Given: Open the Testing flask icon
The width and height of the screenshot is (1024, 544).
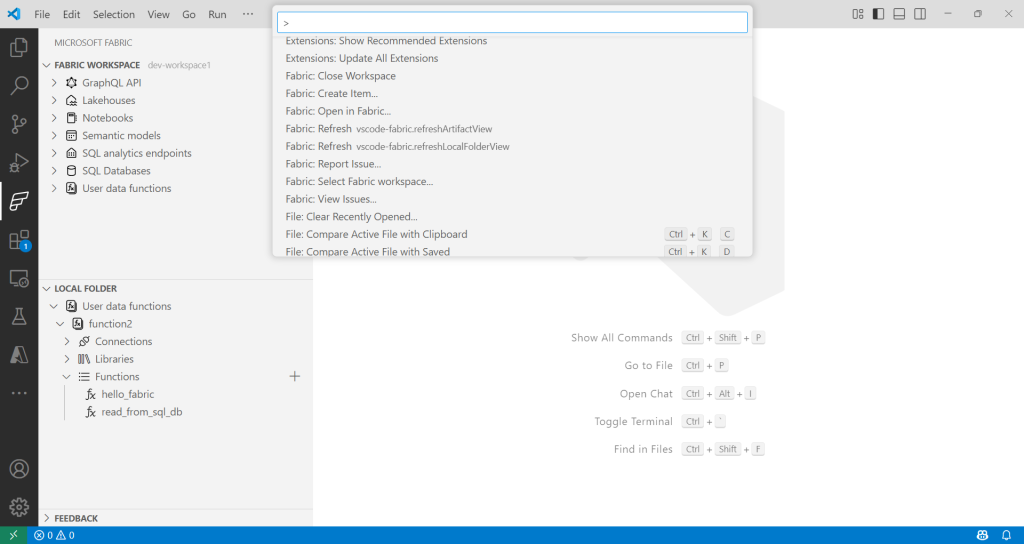Looking at the screenshot, I should pos(18,317).
